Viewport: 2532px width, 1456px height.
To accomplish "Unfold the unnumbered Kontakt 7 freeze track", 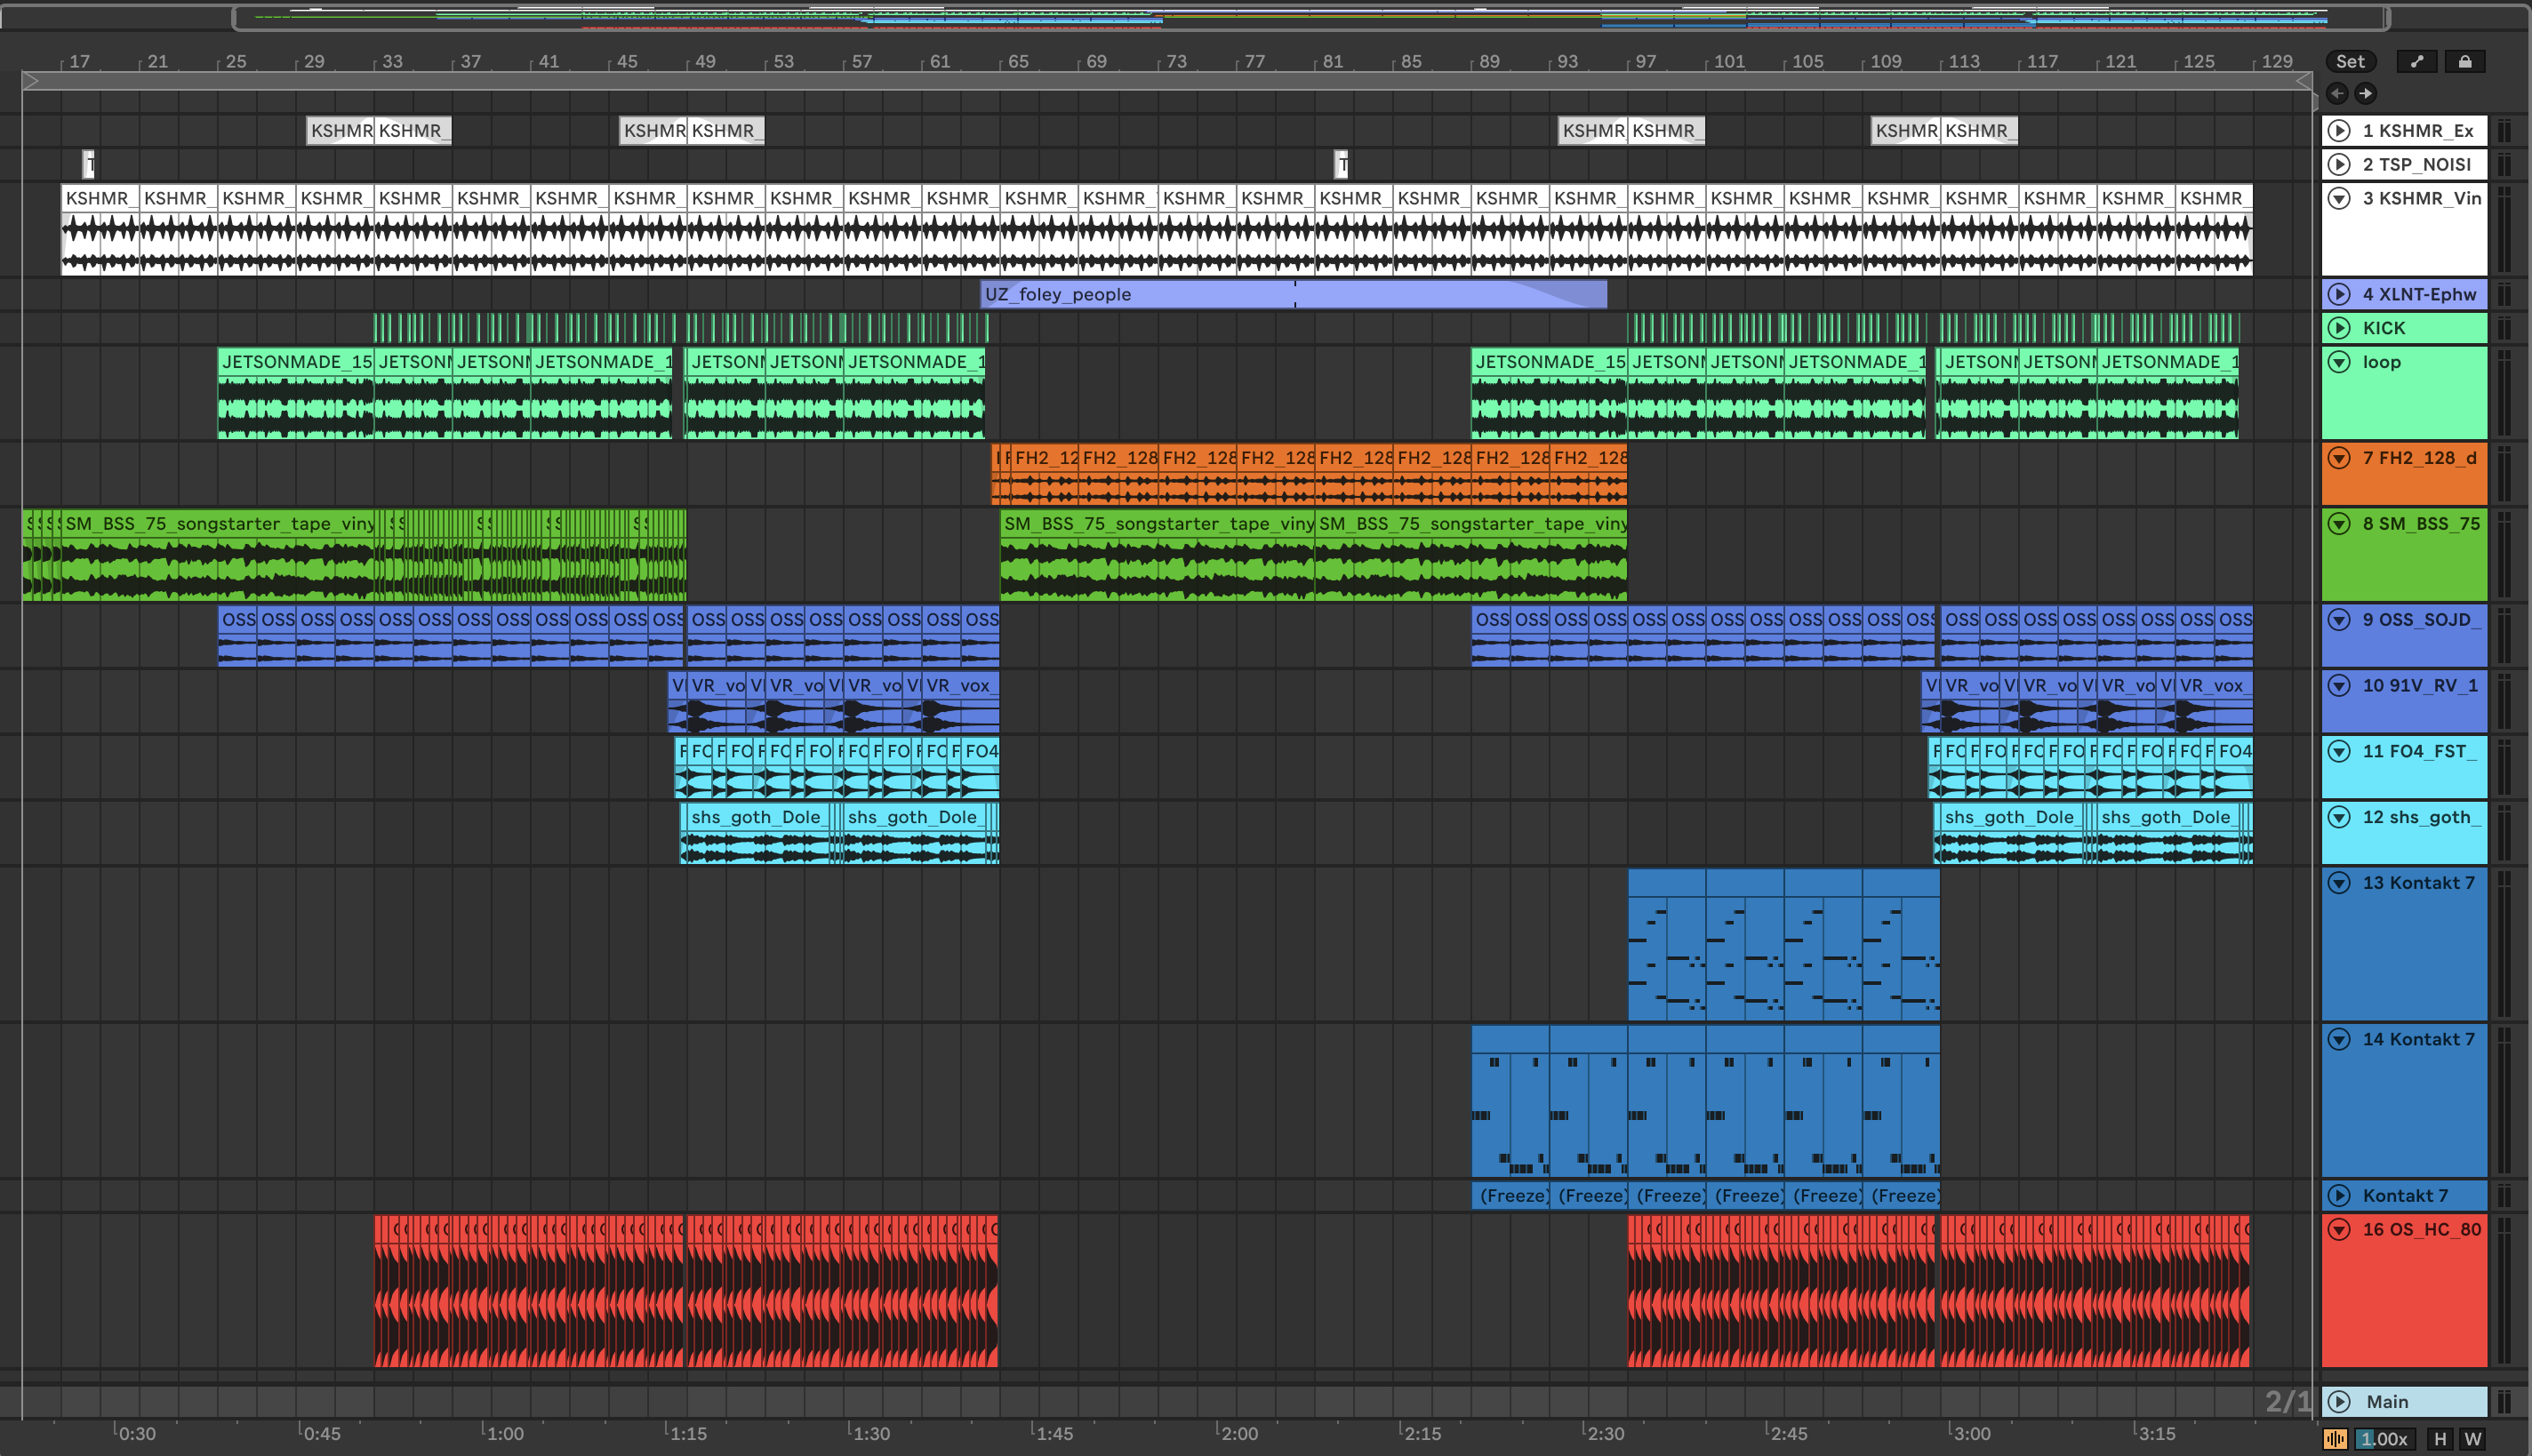I will (2339, 1195).
